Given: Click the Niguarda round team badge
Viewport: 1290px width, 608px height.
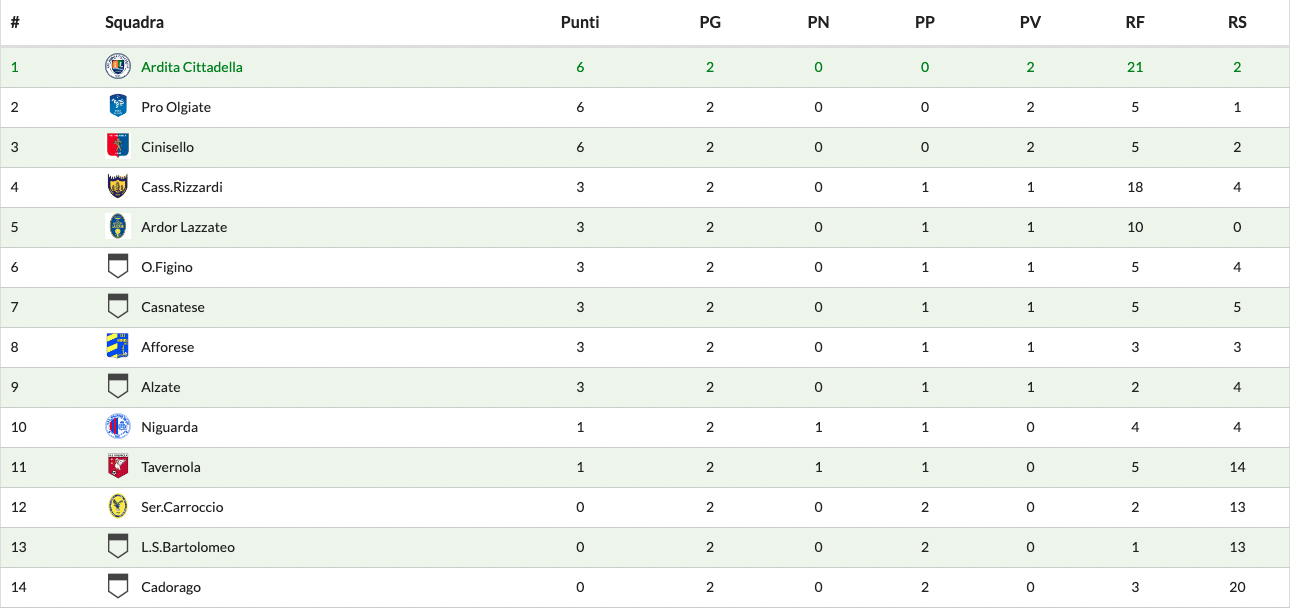Looking at the screenshot, I should click(x=118, y=427).
